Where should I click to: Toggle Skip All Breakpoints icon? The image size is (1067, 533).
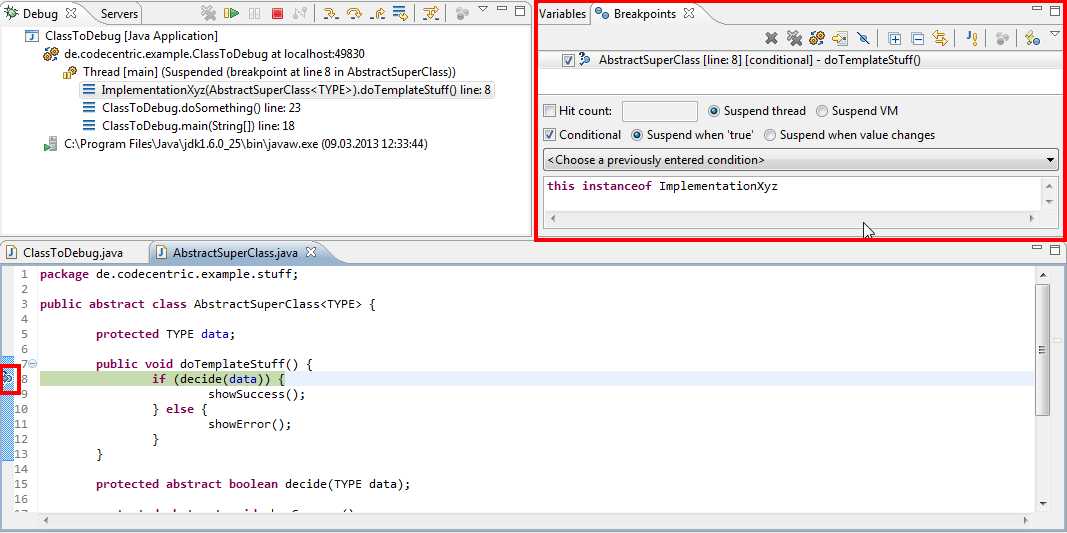point(863,38)
